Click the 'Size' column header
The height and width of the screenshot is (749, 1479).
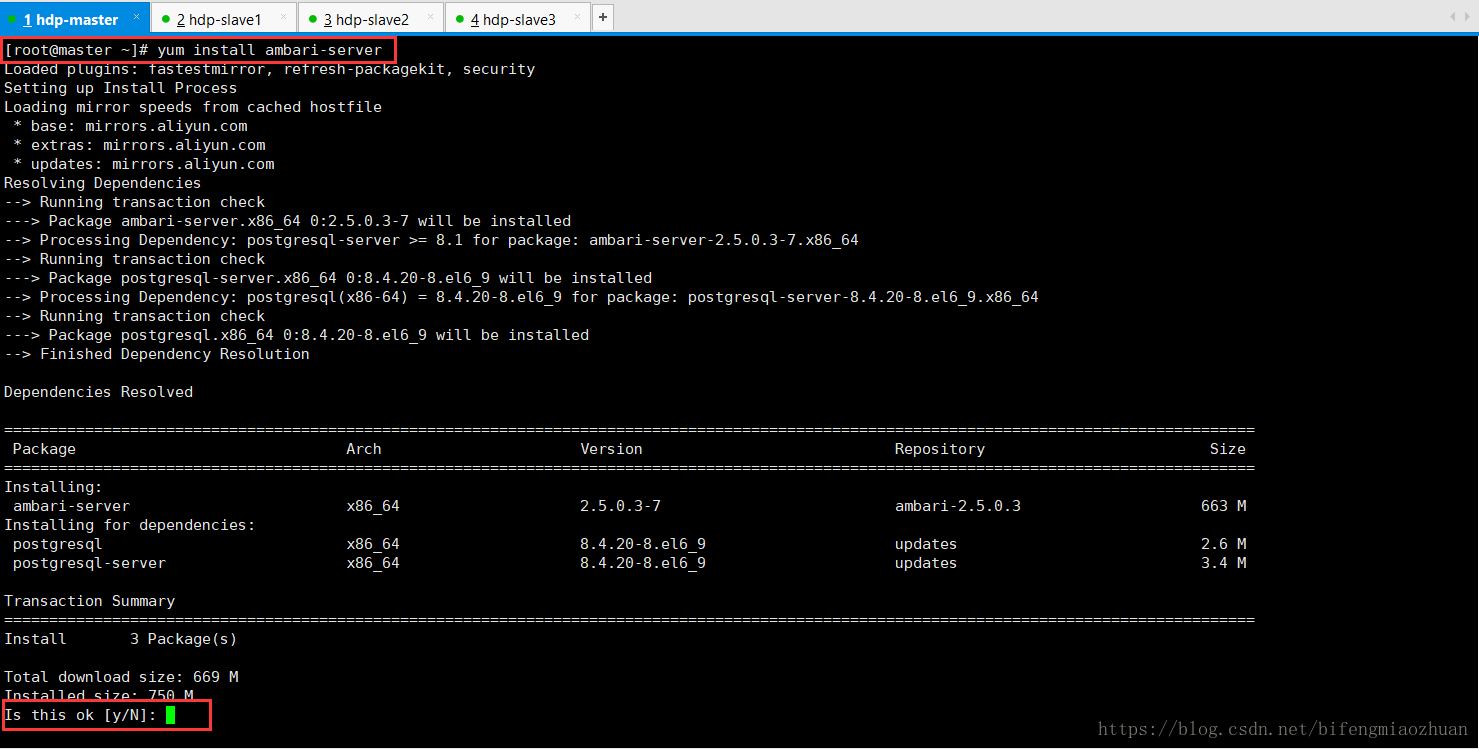(1228, 449)
